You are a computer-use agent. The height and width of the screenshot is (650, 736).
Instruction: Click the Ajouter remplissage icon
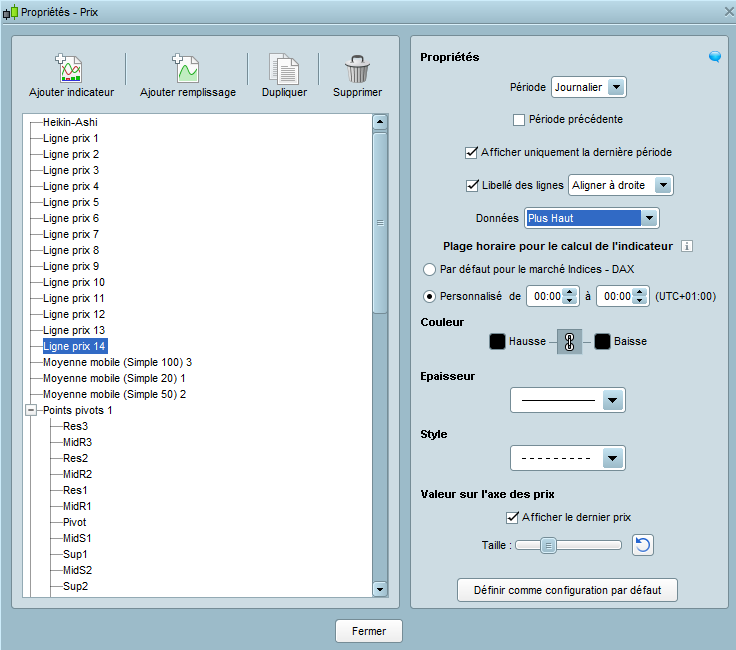[187, 68]
